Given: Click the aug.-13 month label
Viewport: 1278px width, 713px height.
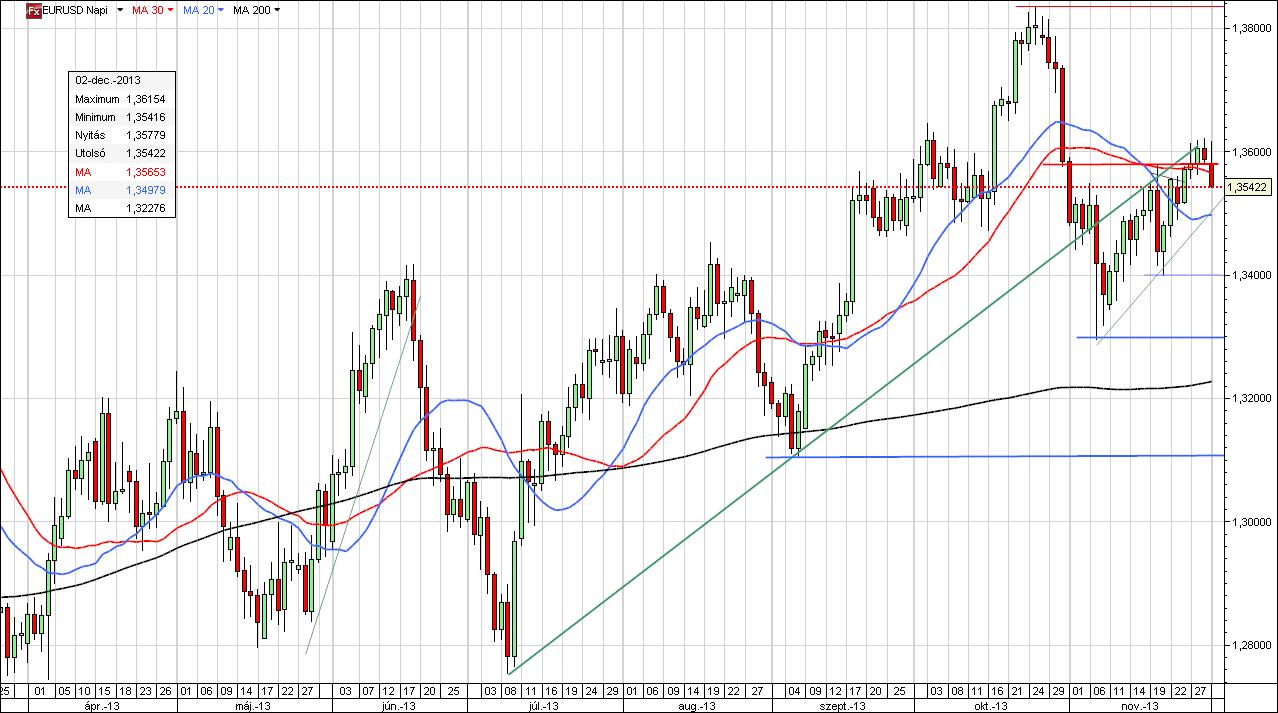Looking at the screenshot, I should point(697,706).
